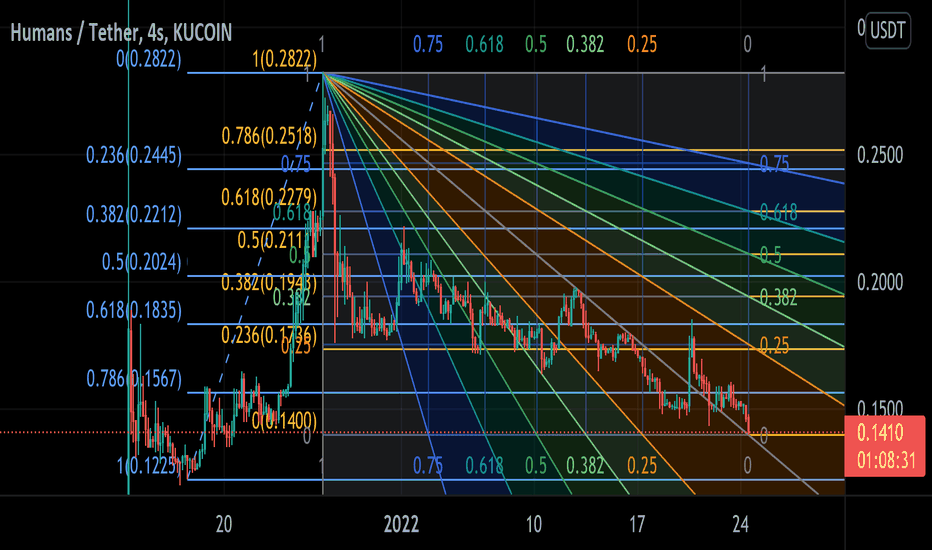Click the 0.2000 price axis label
The height and width of the screenshot is (550, 932).
pos(880,282)
